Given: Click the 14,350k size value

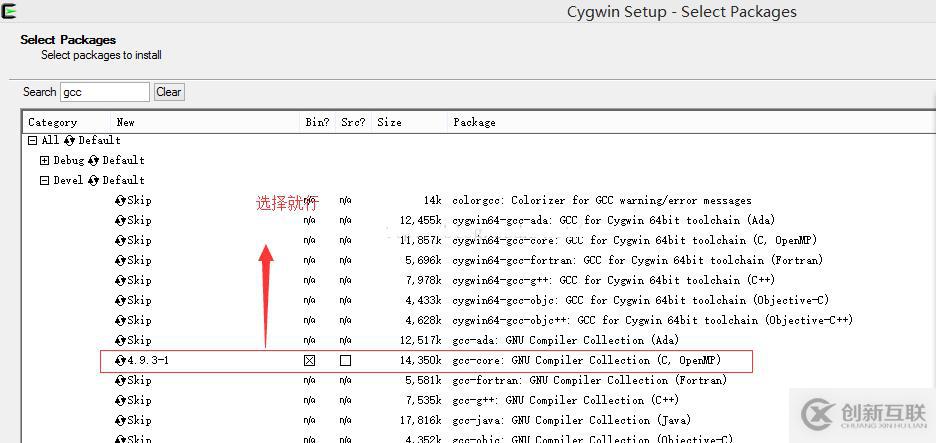Looking at the screenshot, I should [421, 361].
